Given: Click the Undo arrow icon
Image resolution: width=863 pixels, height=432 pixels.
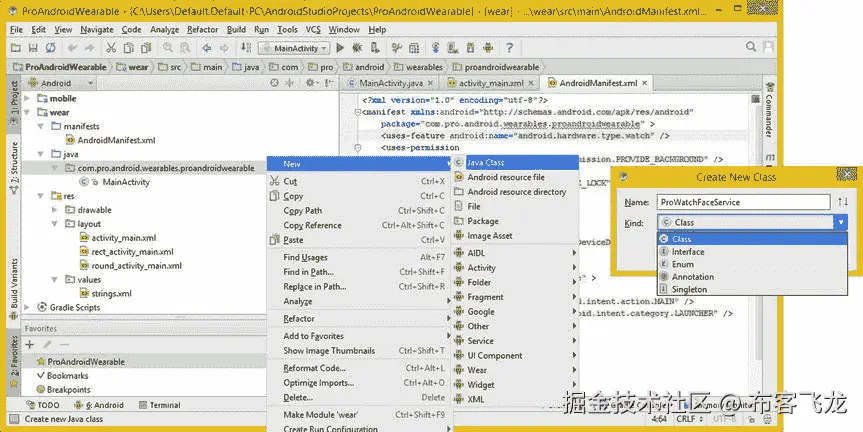Looking at the screenshot, I should [72, 48].
